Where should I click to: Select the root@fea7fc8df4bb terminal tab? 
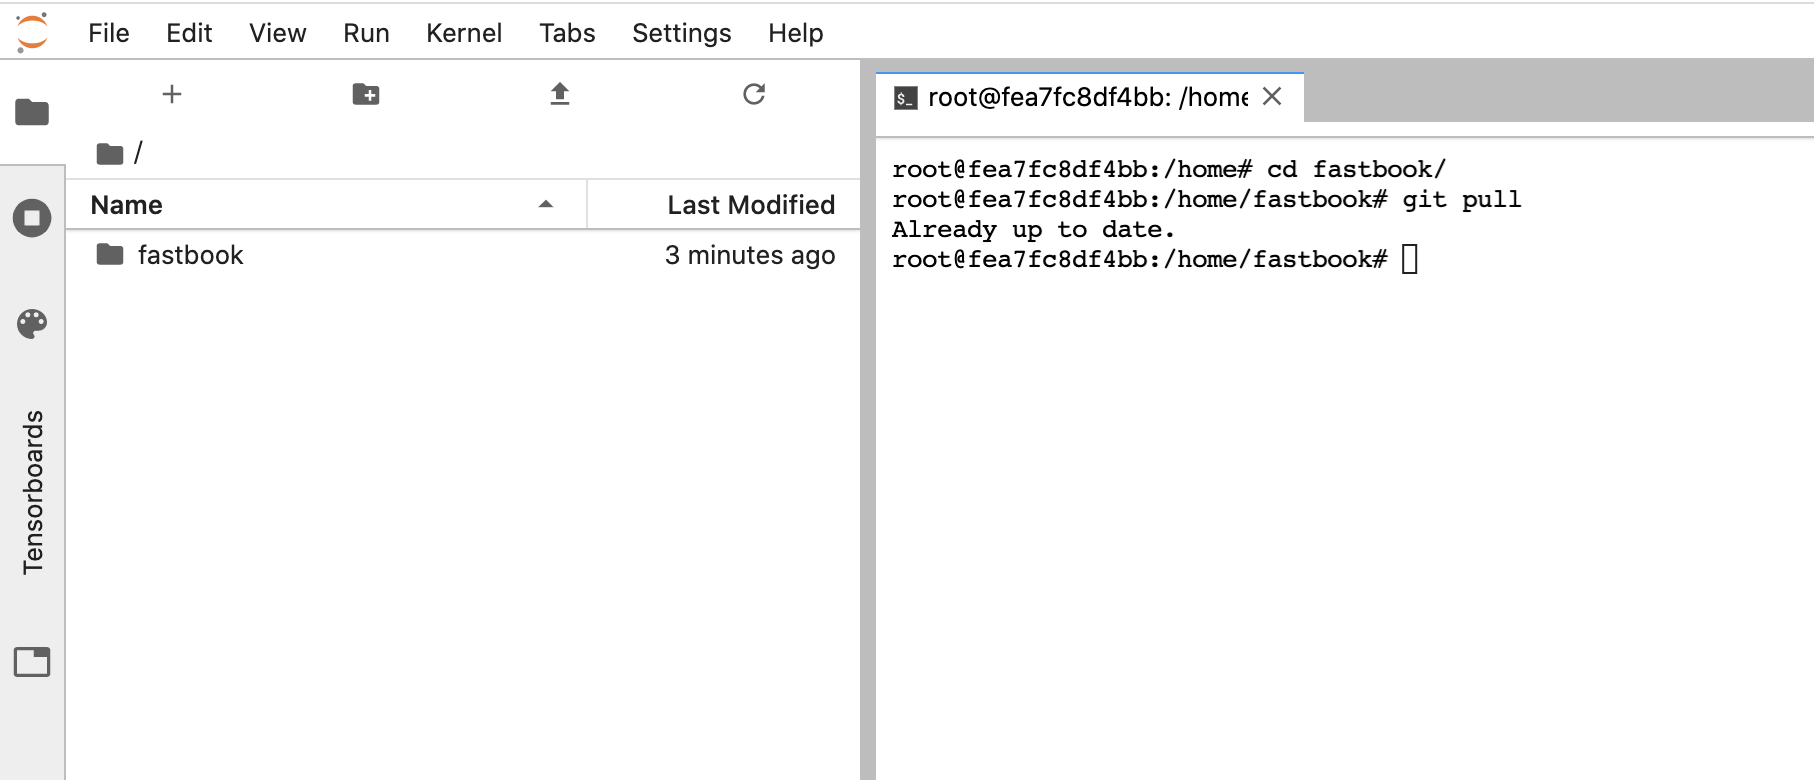(1086, 97)
